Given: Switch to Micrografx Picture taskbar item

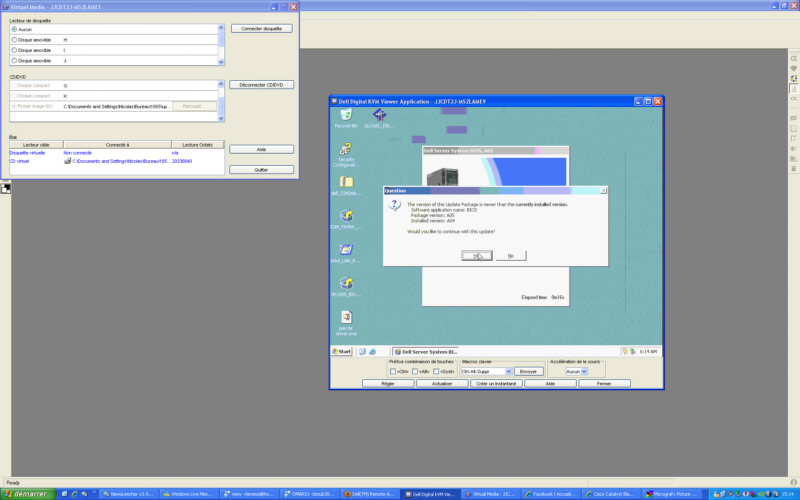Looking at the screenshot, I should point(670,494).
